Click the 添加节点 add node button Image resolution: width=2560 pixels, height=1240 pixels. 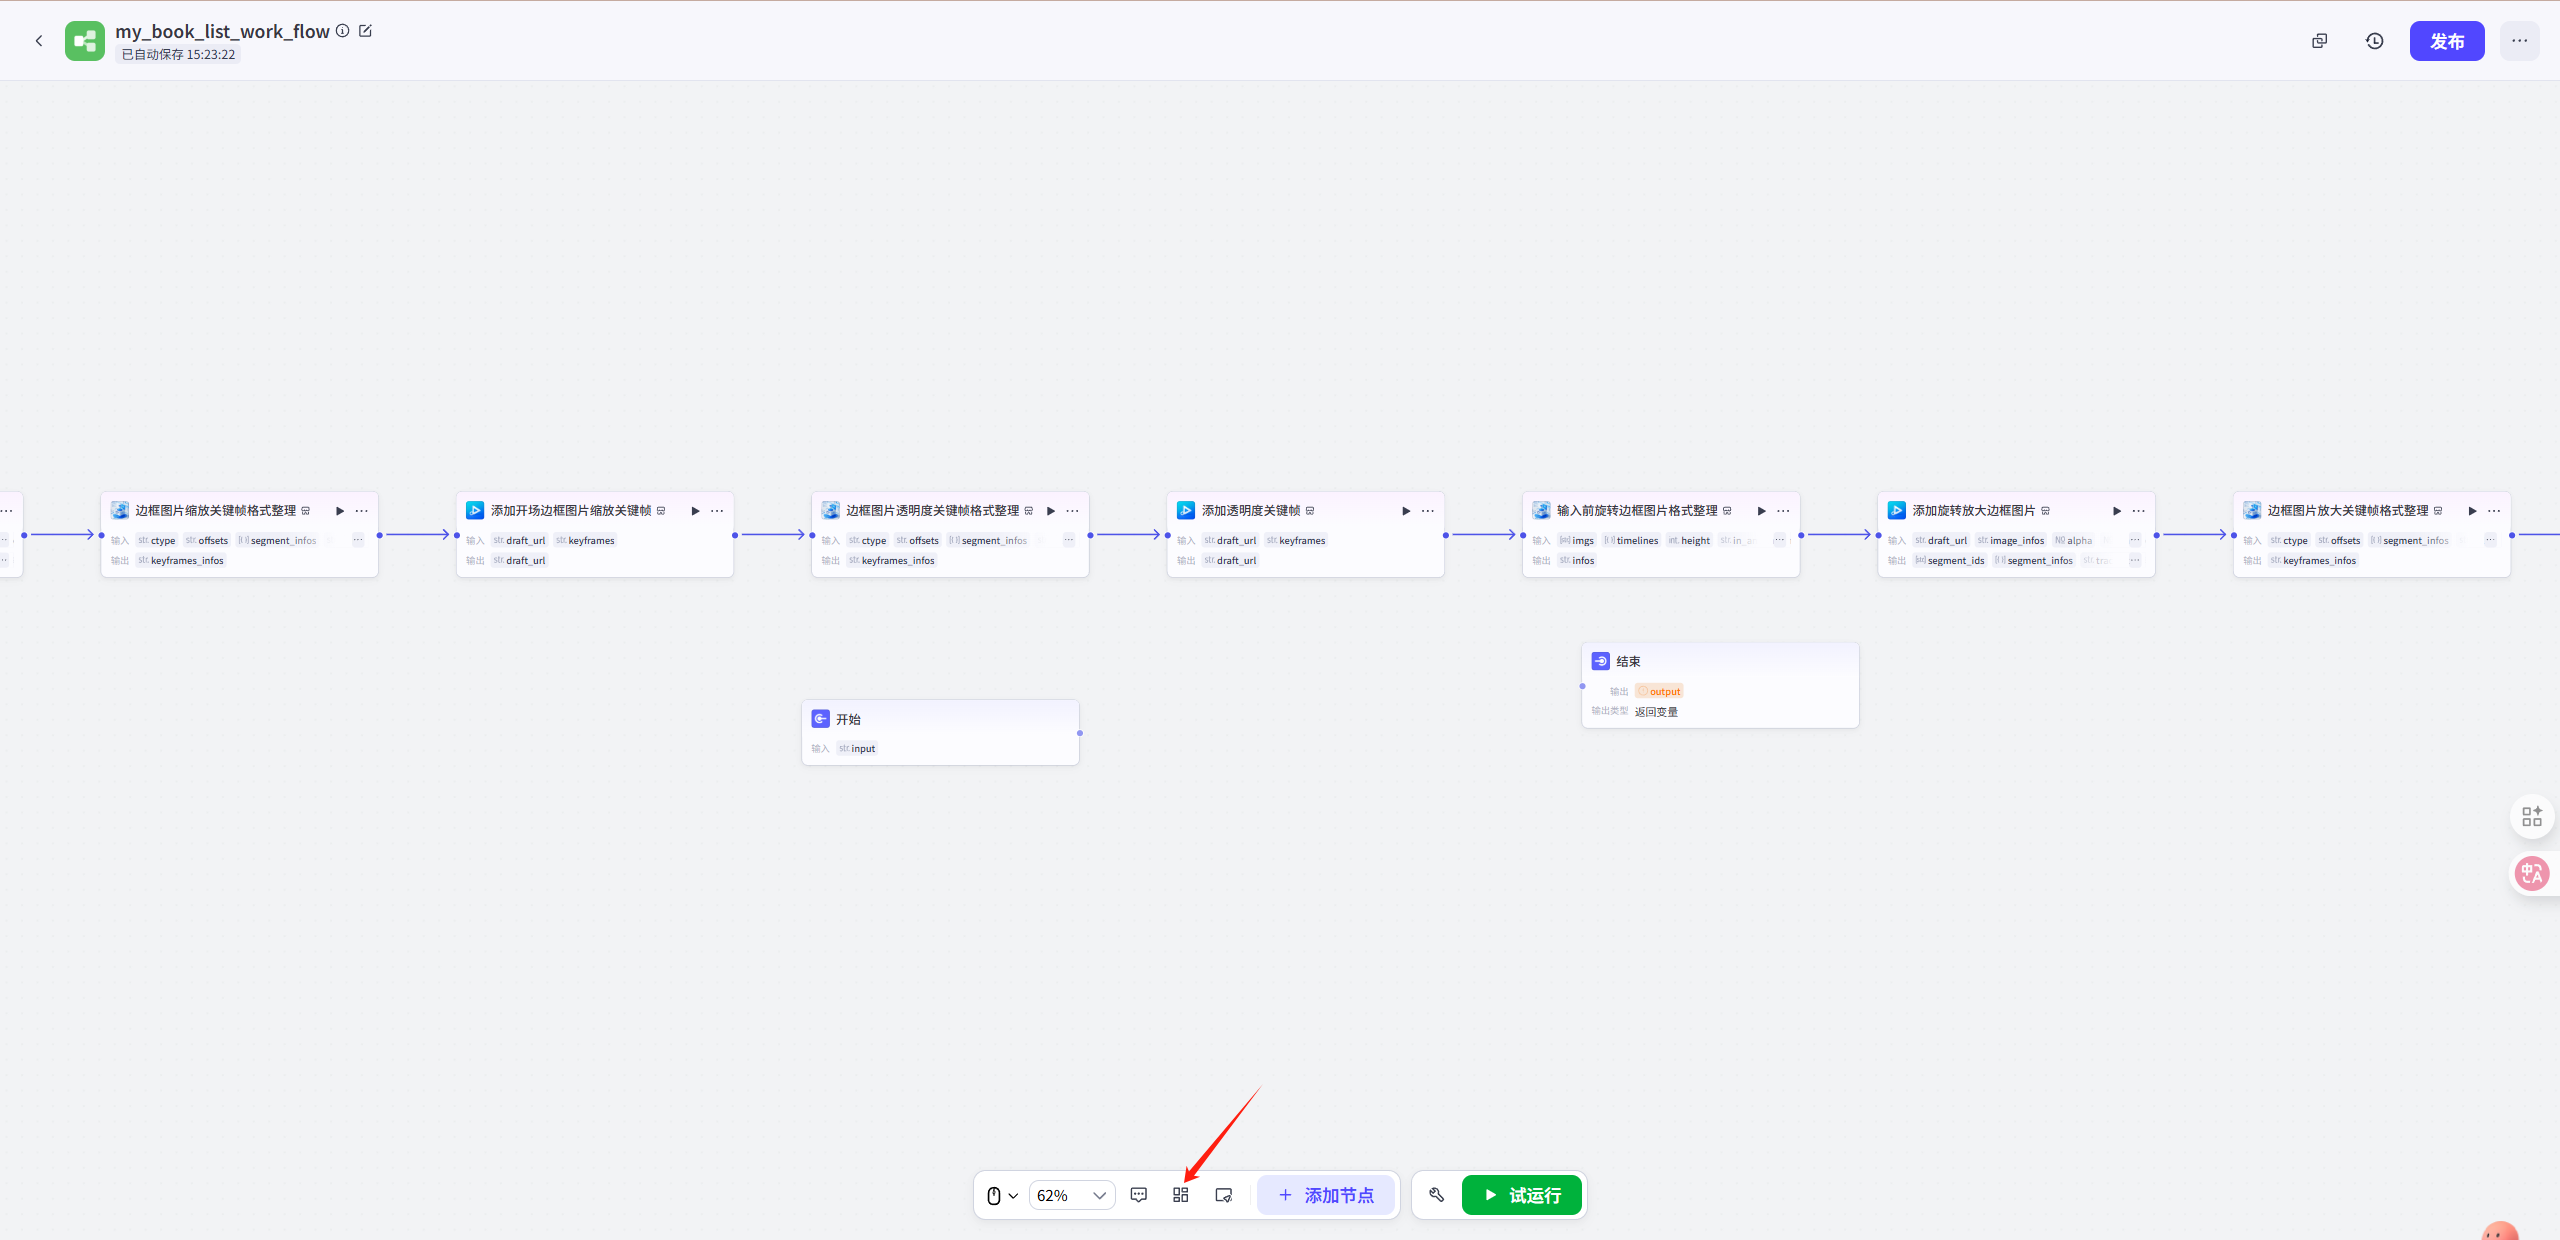click(x=1325, y=1195)
